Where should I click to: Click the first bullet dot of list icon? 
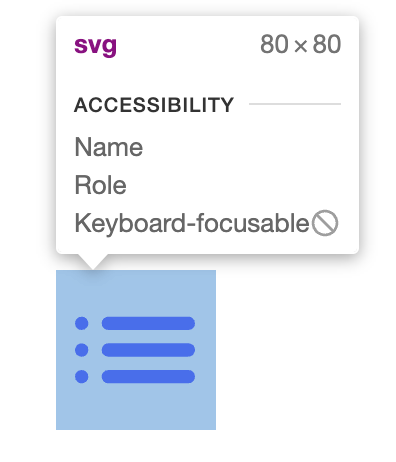point(82,323)
